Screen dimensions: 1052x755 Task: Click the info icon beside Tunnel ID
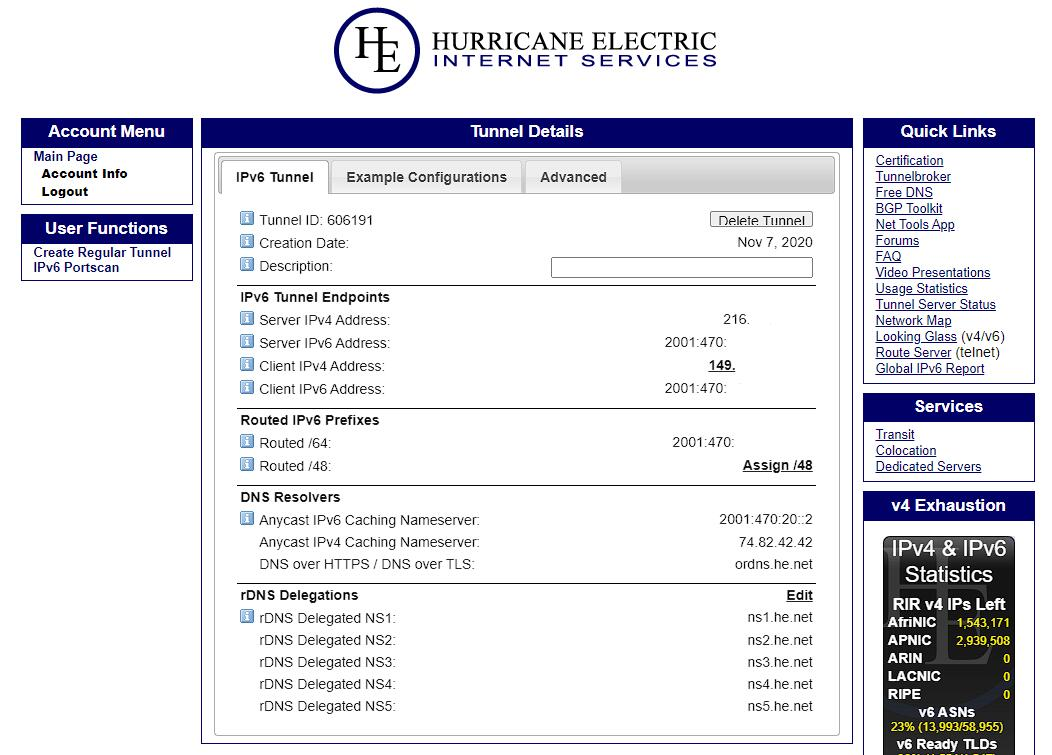point(247,218)
